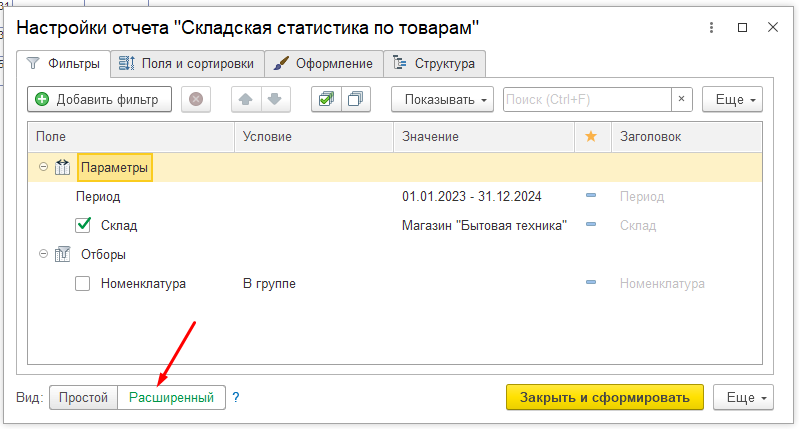Switch view mode to Простой
This screenshot has height=429, width=799.
[x=84, y=397]
